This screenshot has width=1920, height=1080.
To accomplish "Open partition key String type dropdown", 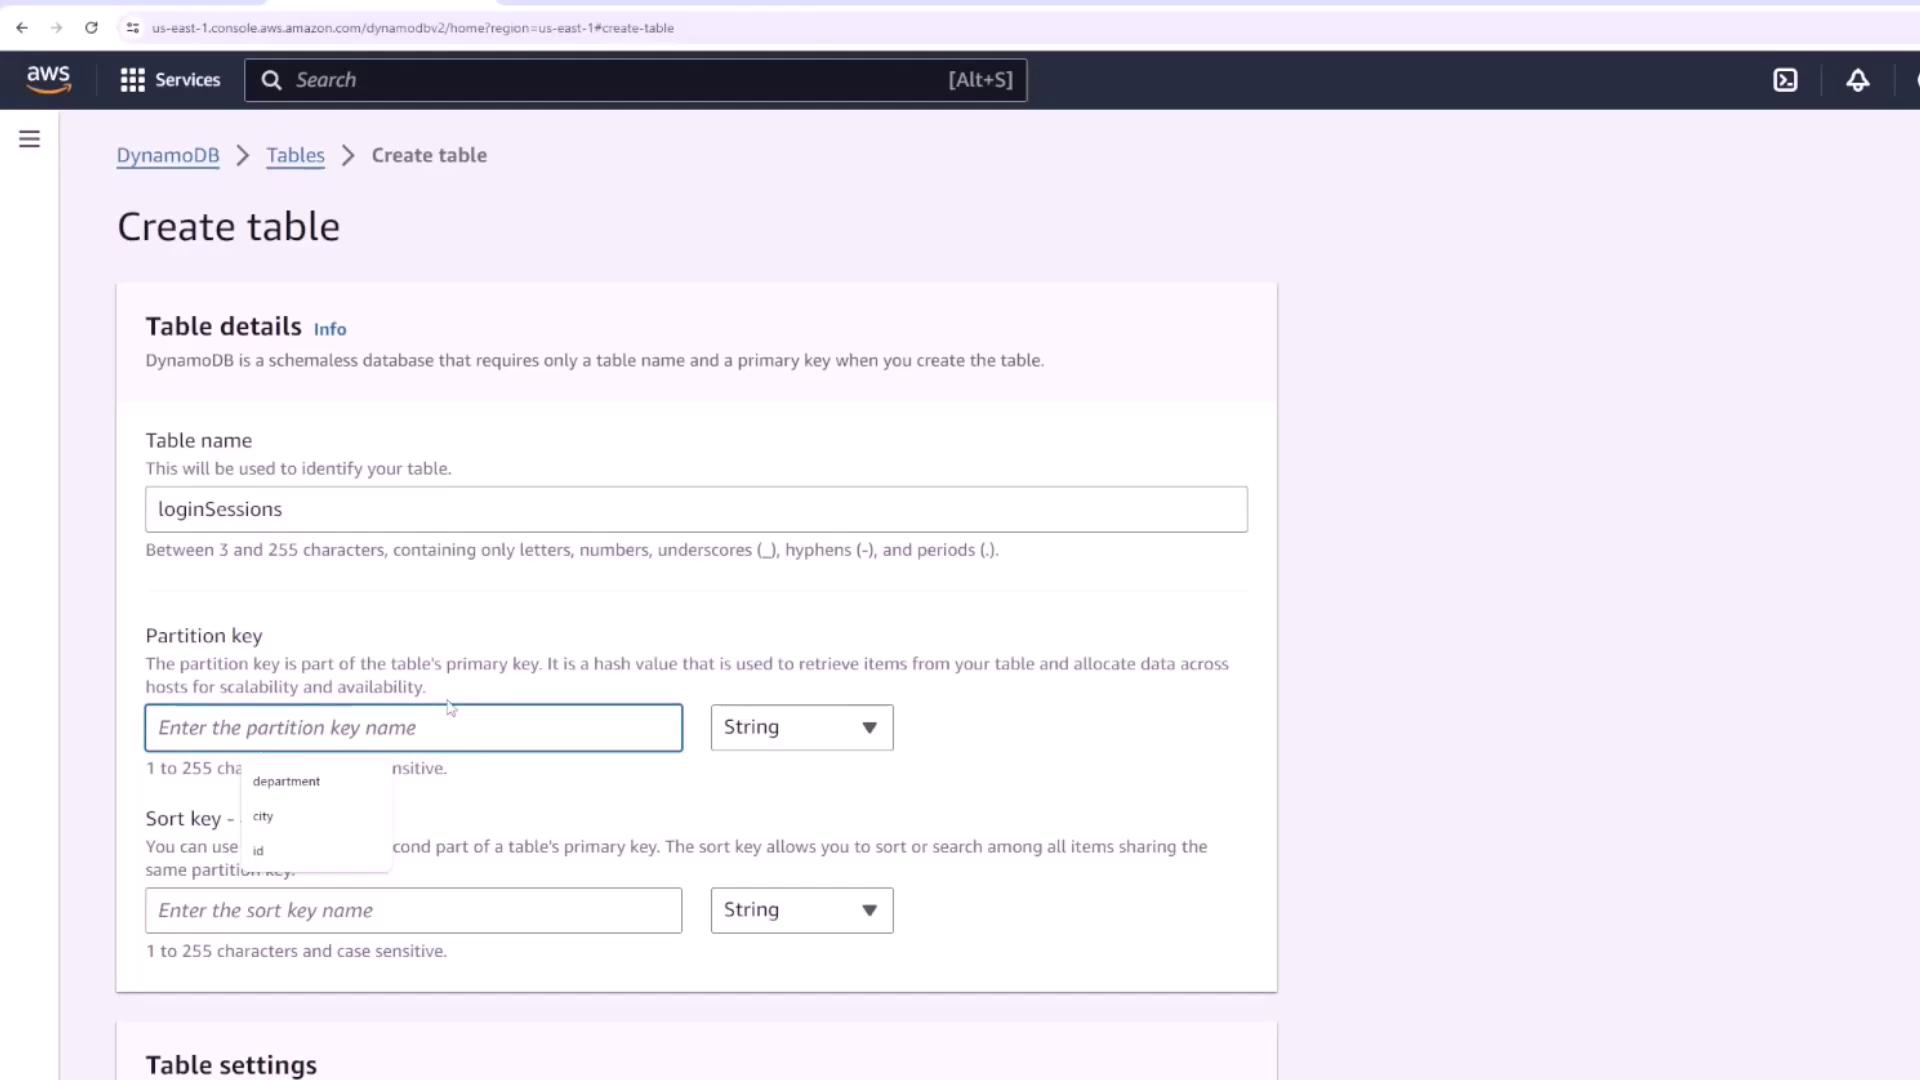I will [x=801, y=728].
